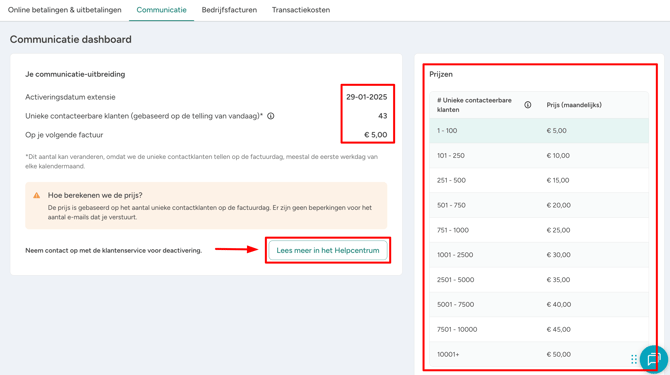The height and width of the screenshot is (375, 670).
Task: Click the € 30,00 price cell
Action: (x=558, y=255)
